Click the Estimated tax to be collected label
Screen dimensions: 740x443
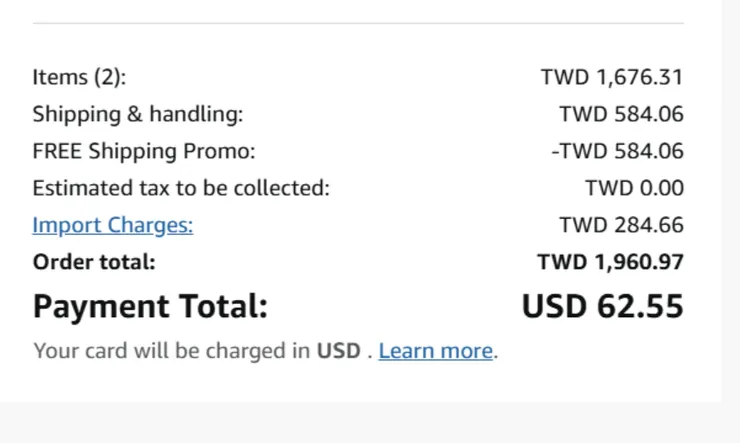[180, 188]
